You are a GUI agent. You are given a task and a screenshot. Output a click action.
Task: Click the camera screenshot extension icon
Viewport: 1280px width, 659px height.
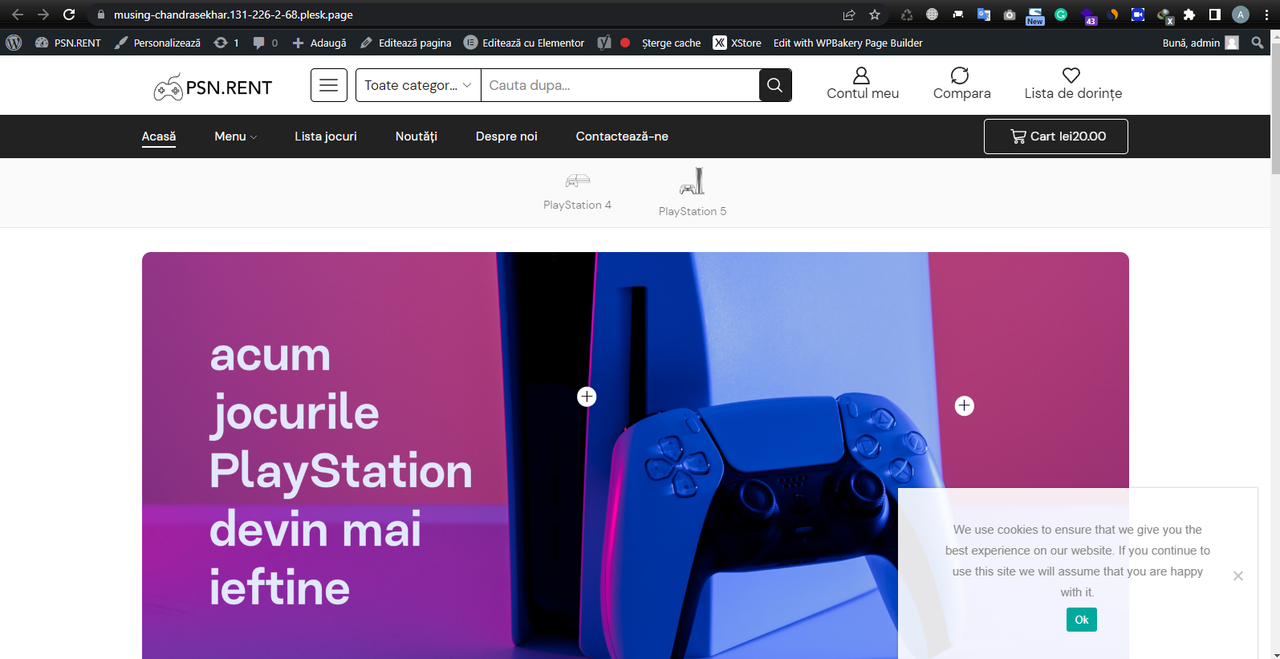1009,15
